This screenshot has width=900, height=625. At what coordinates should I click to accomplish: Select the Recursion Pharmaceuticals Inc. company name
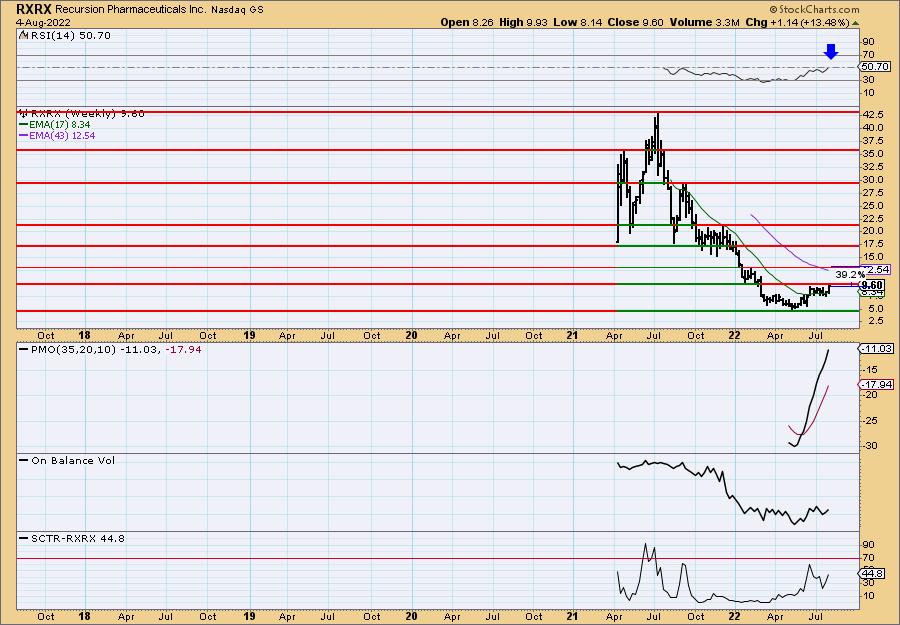[x=130, y=10]
